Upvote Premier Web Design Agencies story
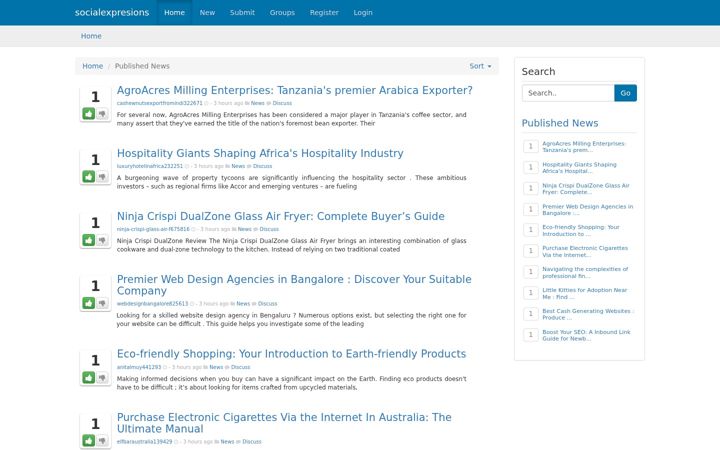The height and width of the screenshot is (450, 720). point(89,303)
